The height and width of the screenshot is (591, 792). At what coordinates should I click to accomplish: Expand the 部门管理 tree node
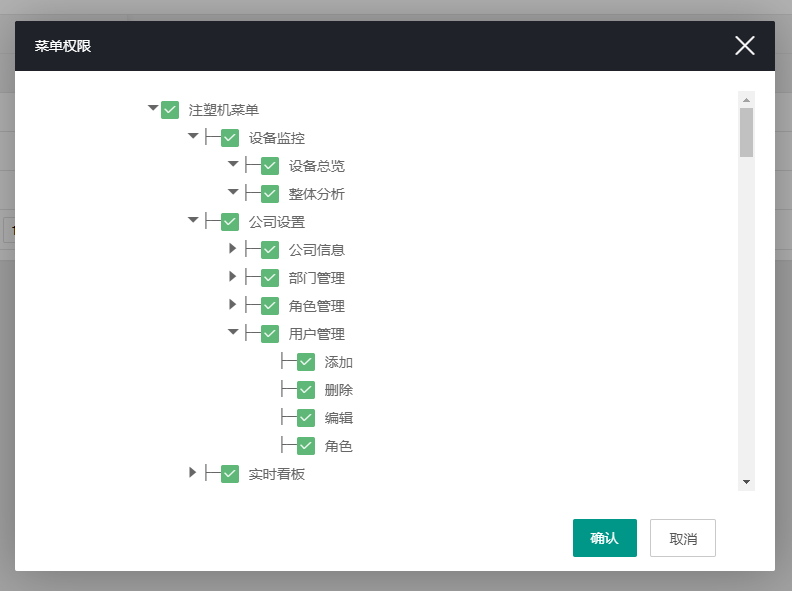tap(233, 276)
